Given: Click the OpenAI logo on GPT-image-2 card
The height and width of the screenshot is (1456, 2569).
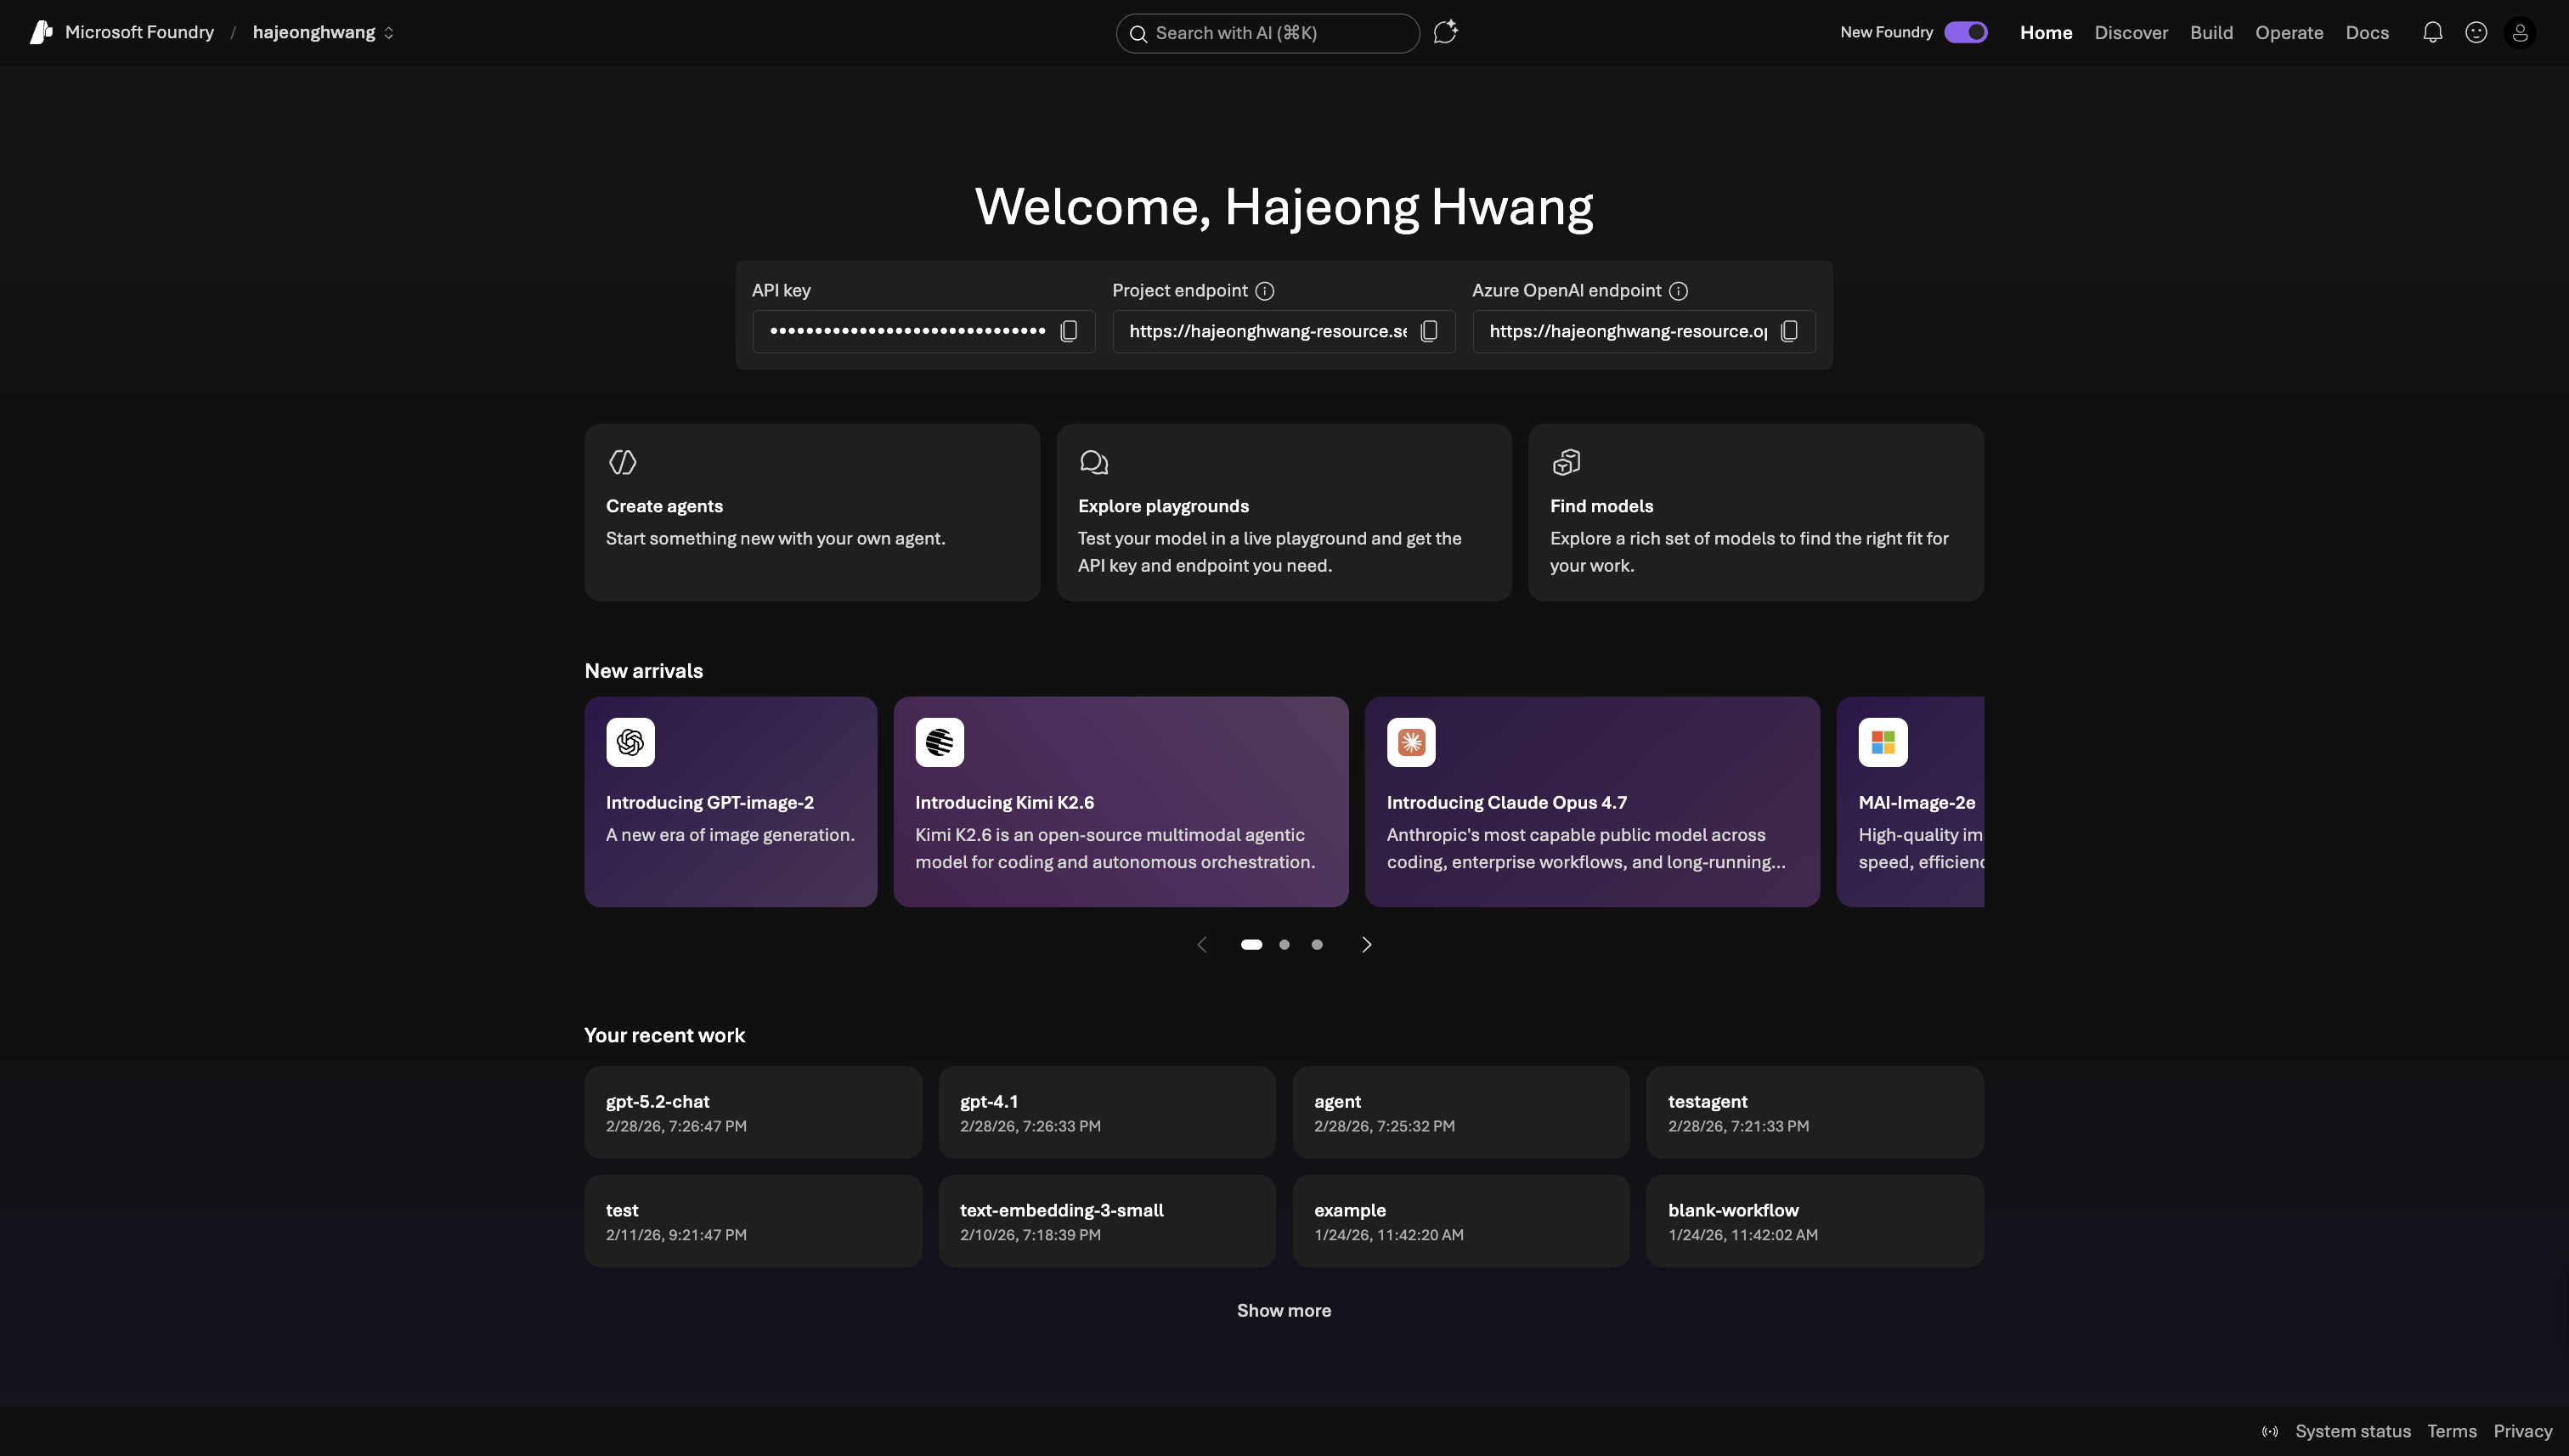Looking at the screenshot, I should point(630,742).
